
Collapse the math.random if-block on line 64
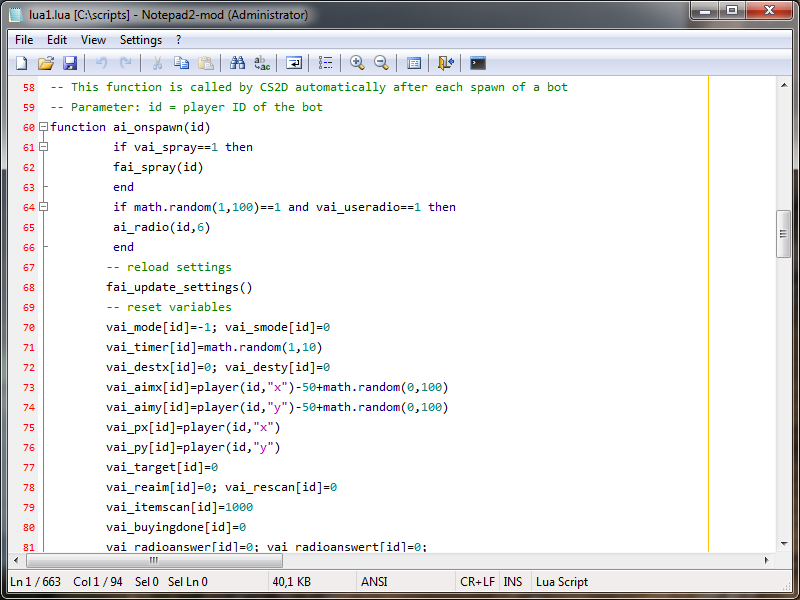pyautogui.click(x=43, y=207)
